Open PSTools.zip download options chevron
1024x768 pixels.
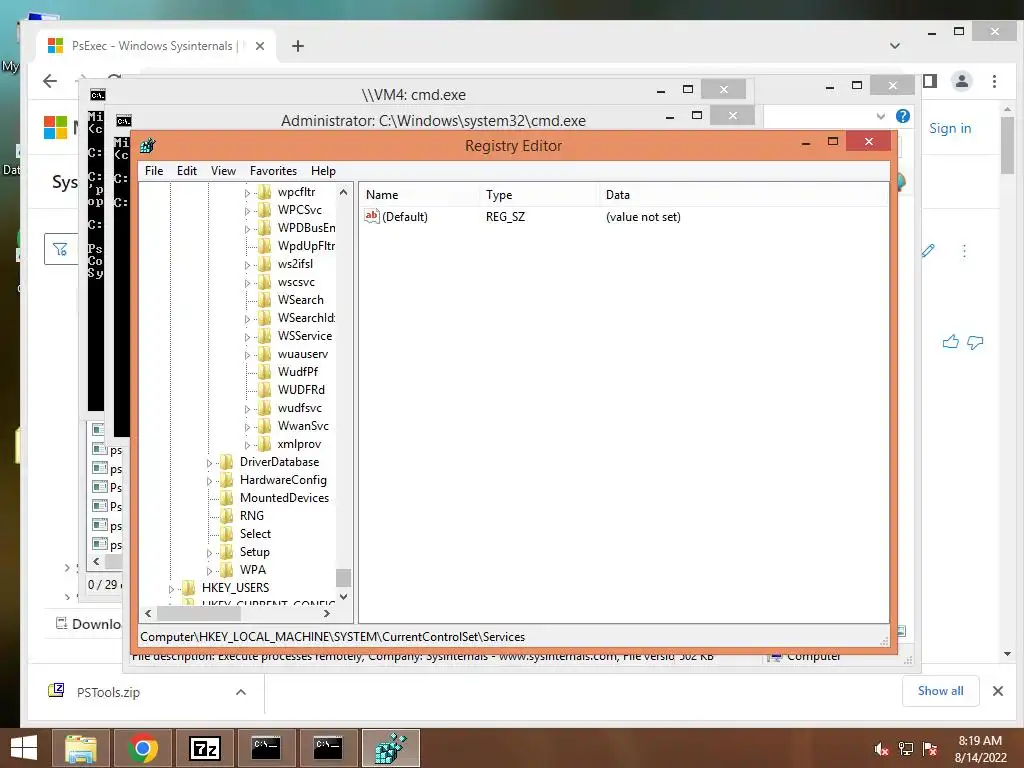pyautogui.click(x=241, y=692)
